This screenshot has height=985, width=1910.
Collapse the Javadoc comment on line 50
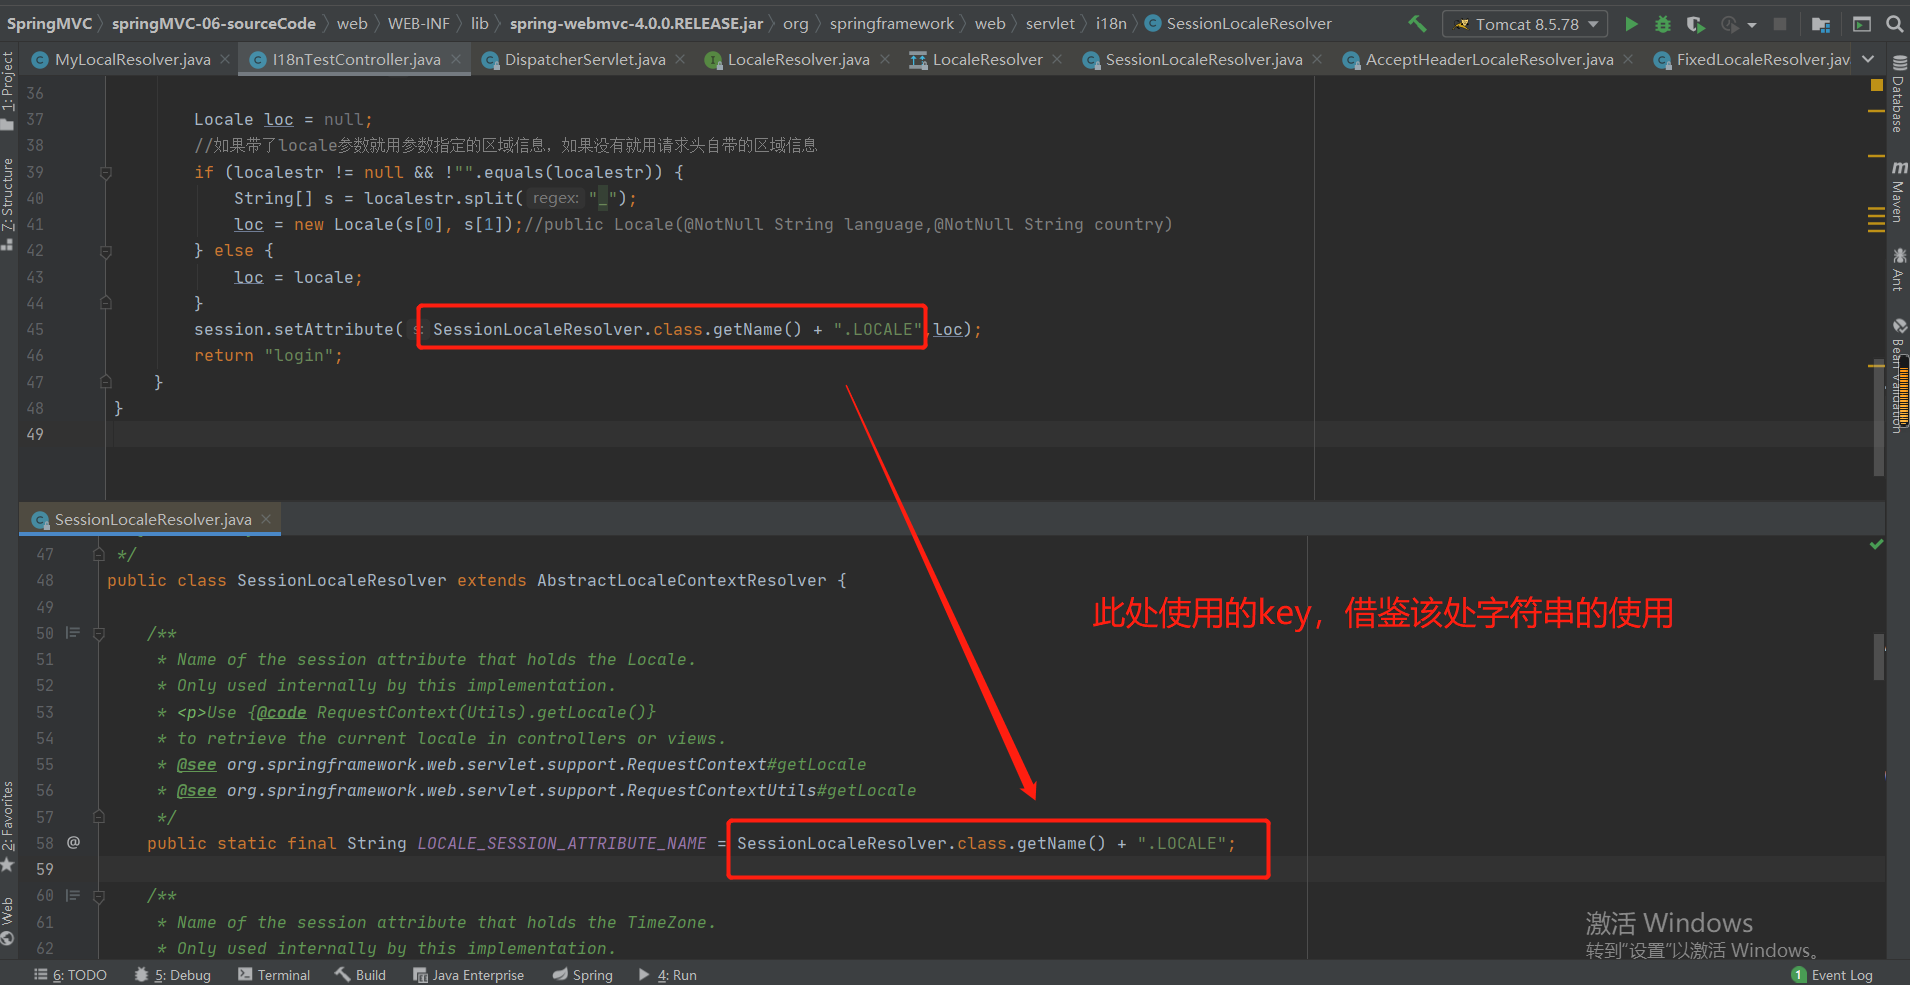98,633
